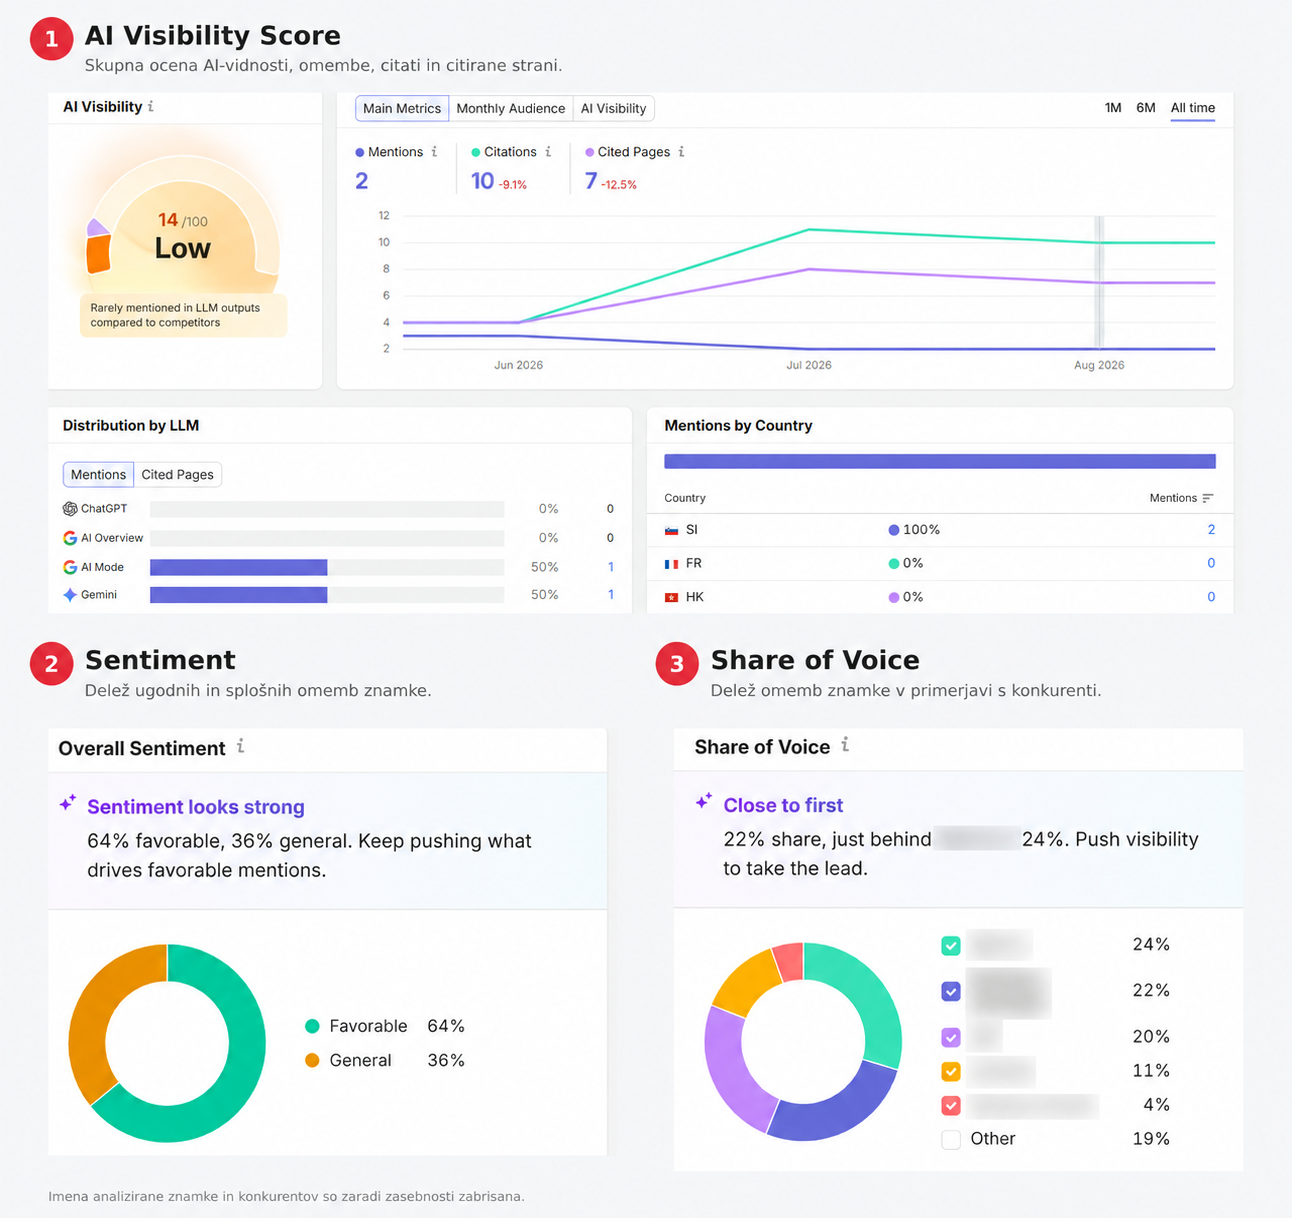Click the Cited Pages value 7
Image resolution: width=1292 pixels, height=1218 pixels.
coord(591,181)
